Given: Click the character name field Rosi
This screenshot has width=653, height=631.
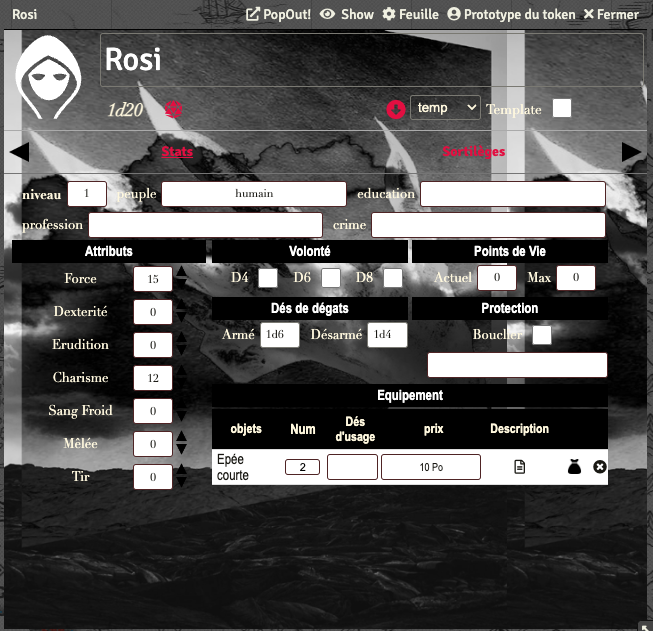Looking at the screenshot, I should [x=371, y=60].
